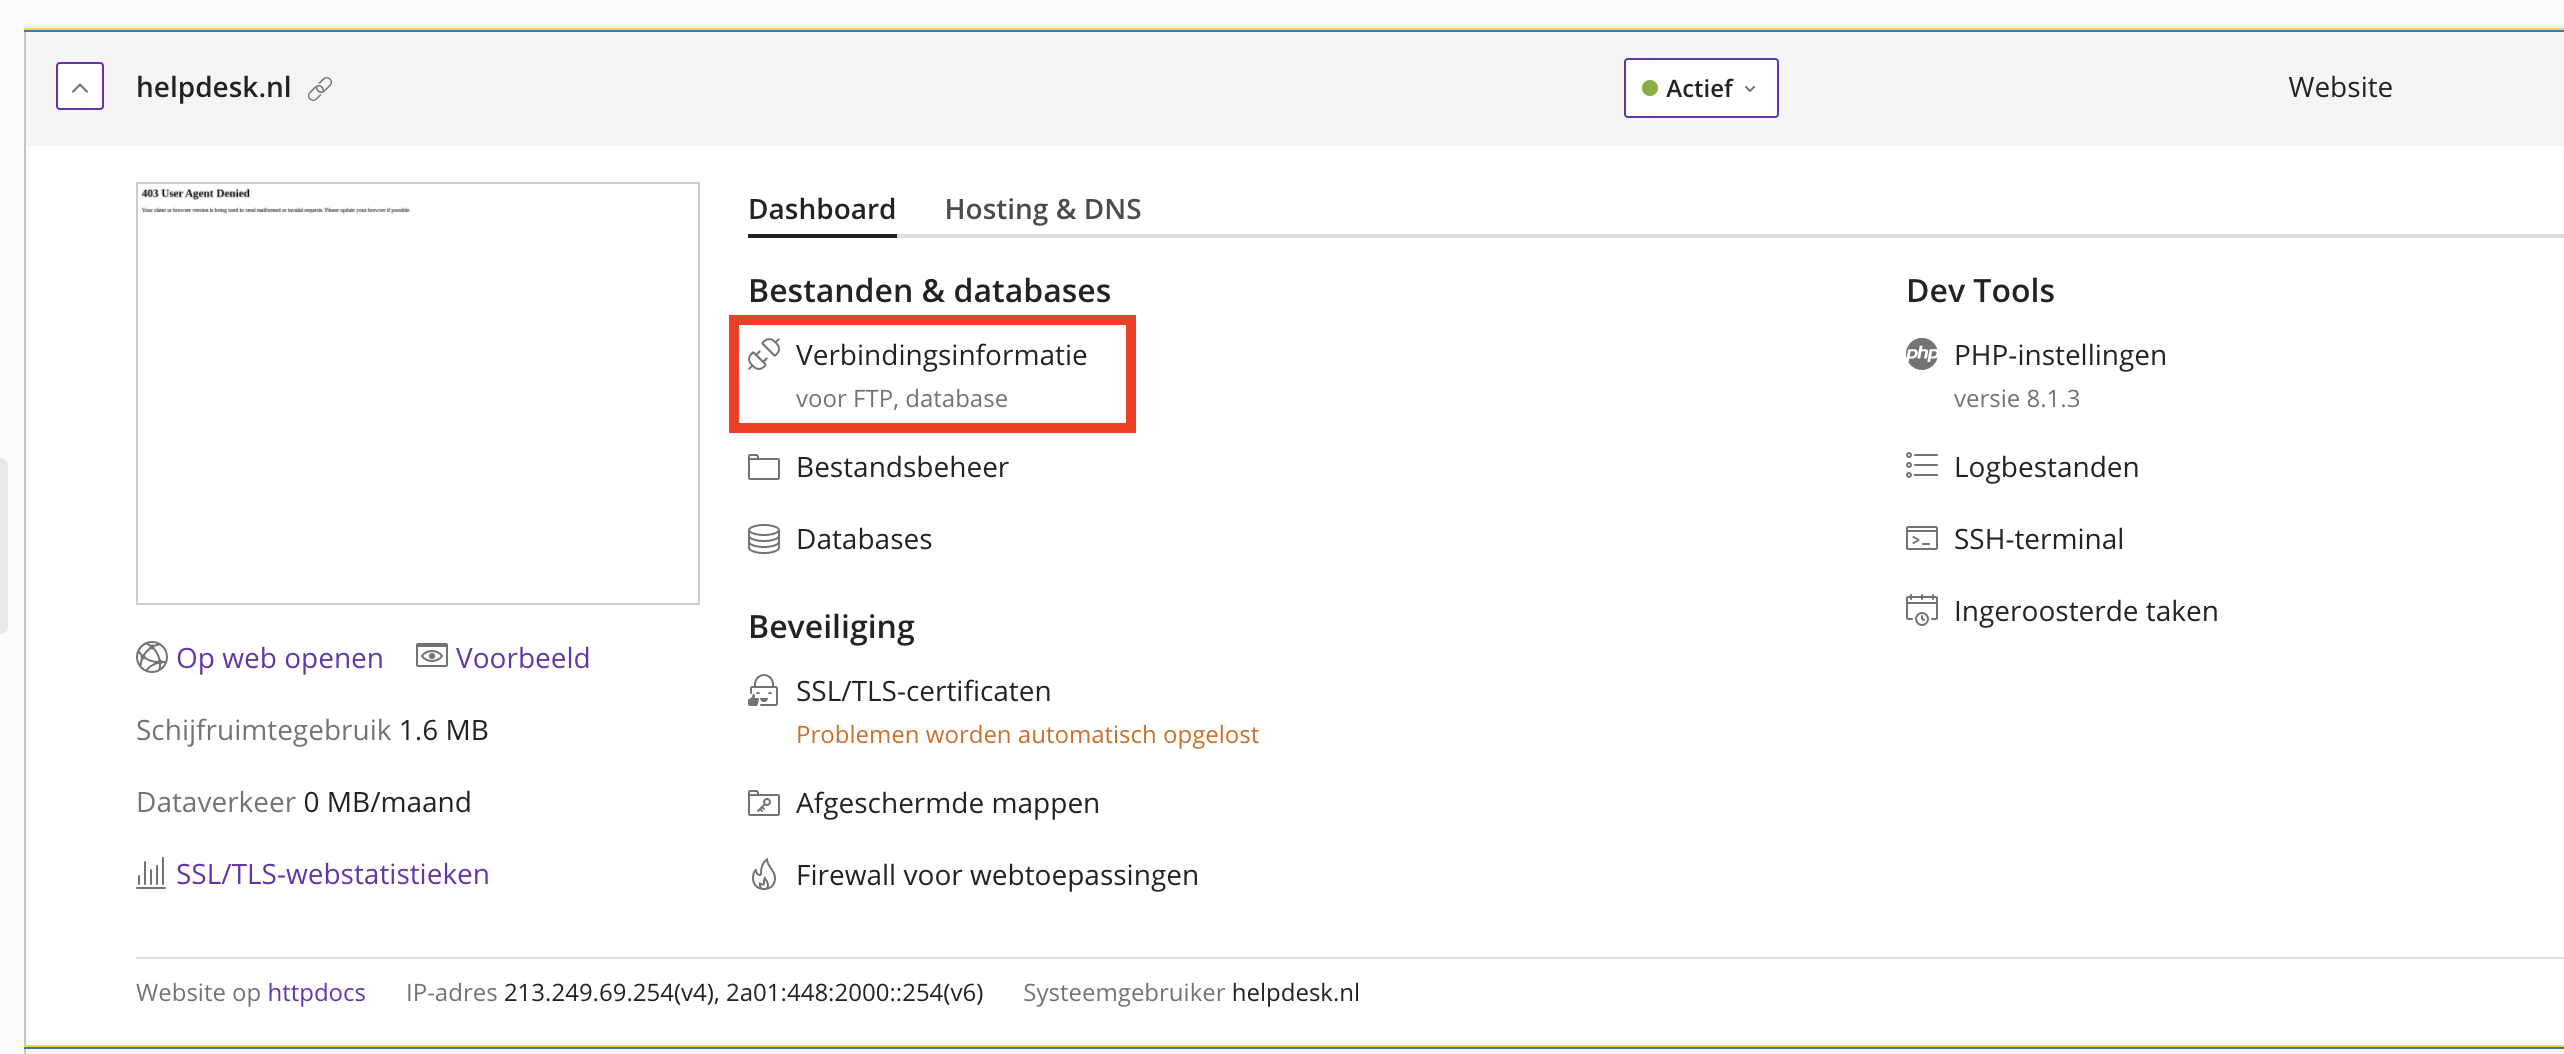Click the SSL/TLS-certificaten lock icon
Viewport: 2564px width, 1054px height.
(x=764, y=691)
